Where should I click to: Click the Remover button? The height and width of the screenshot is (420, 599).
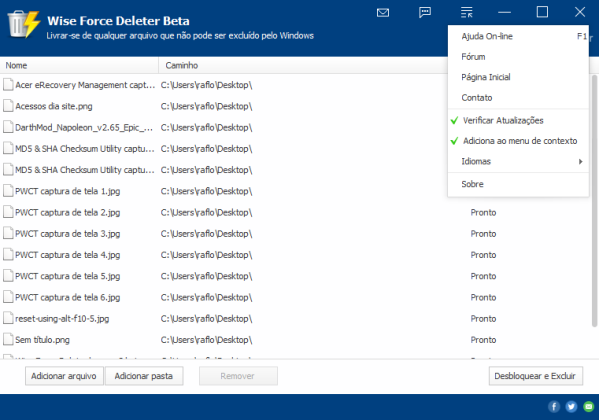[x=238, y=376]
